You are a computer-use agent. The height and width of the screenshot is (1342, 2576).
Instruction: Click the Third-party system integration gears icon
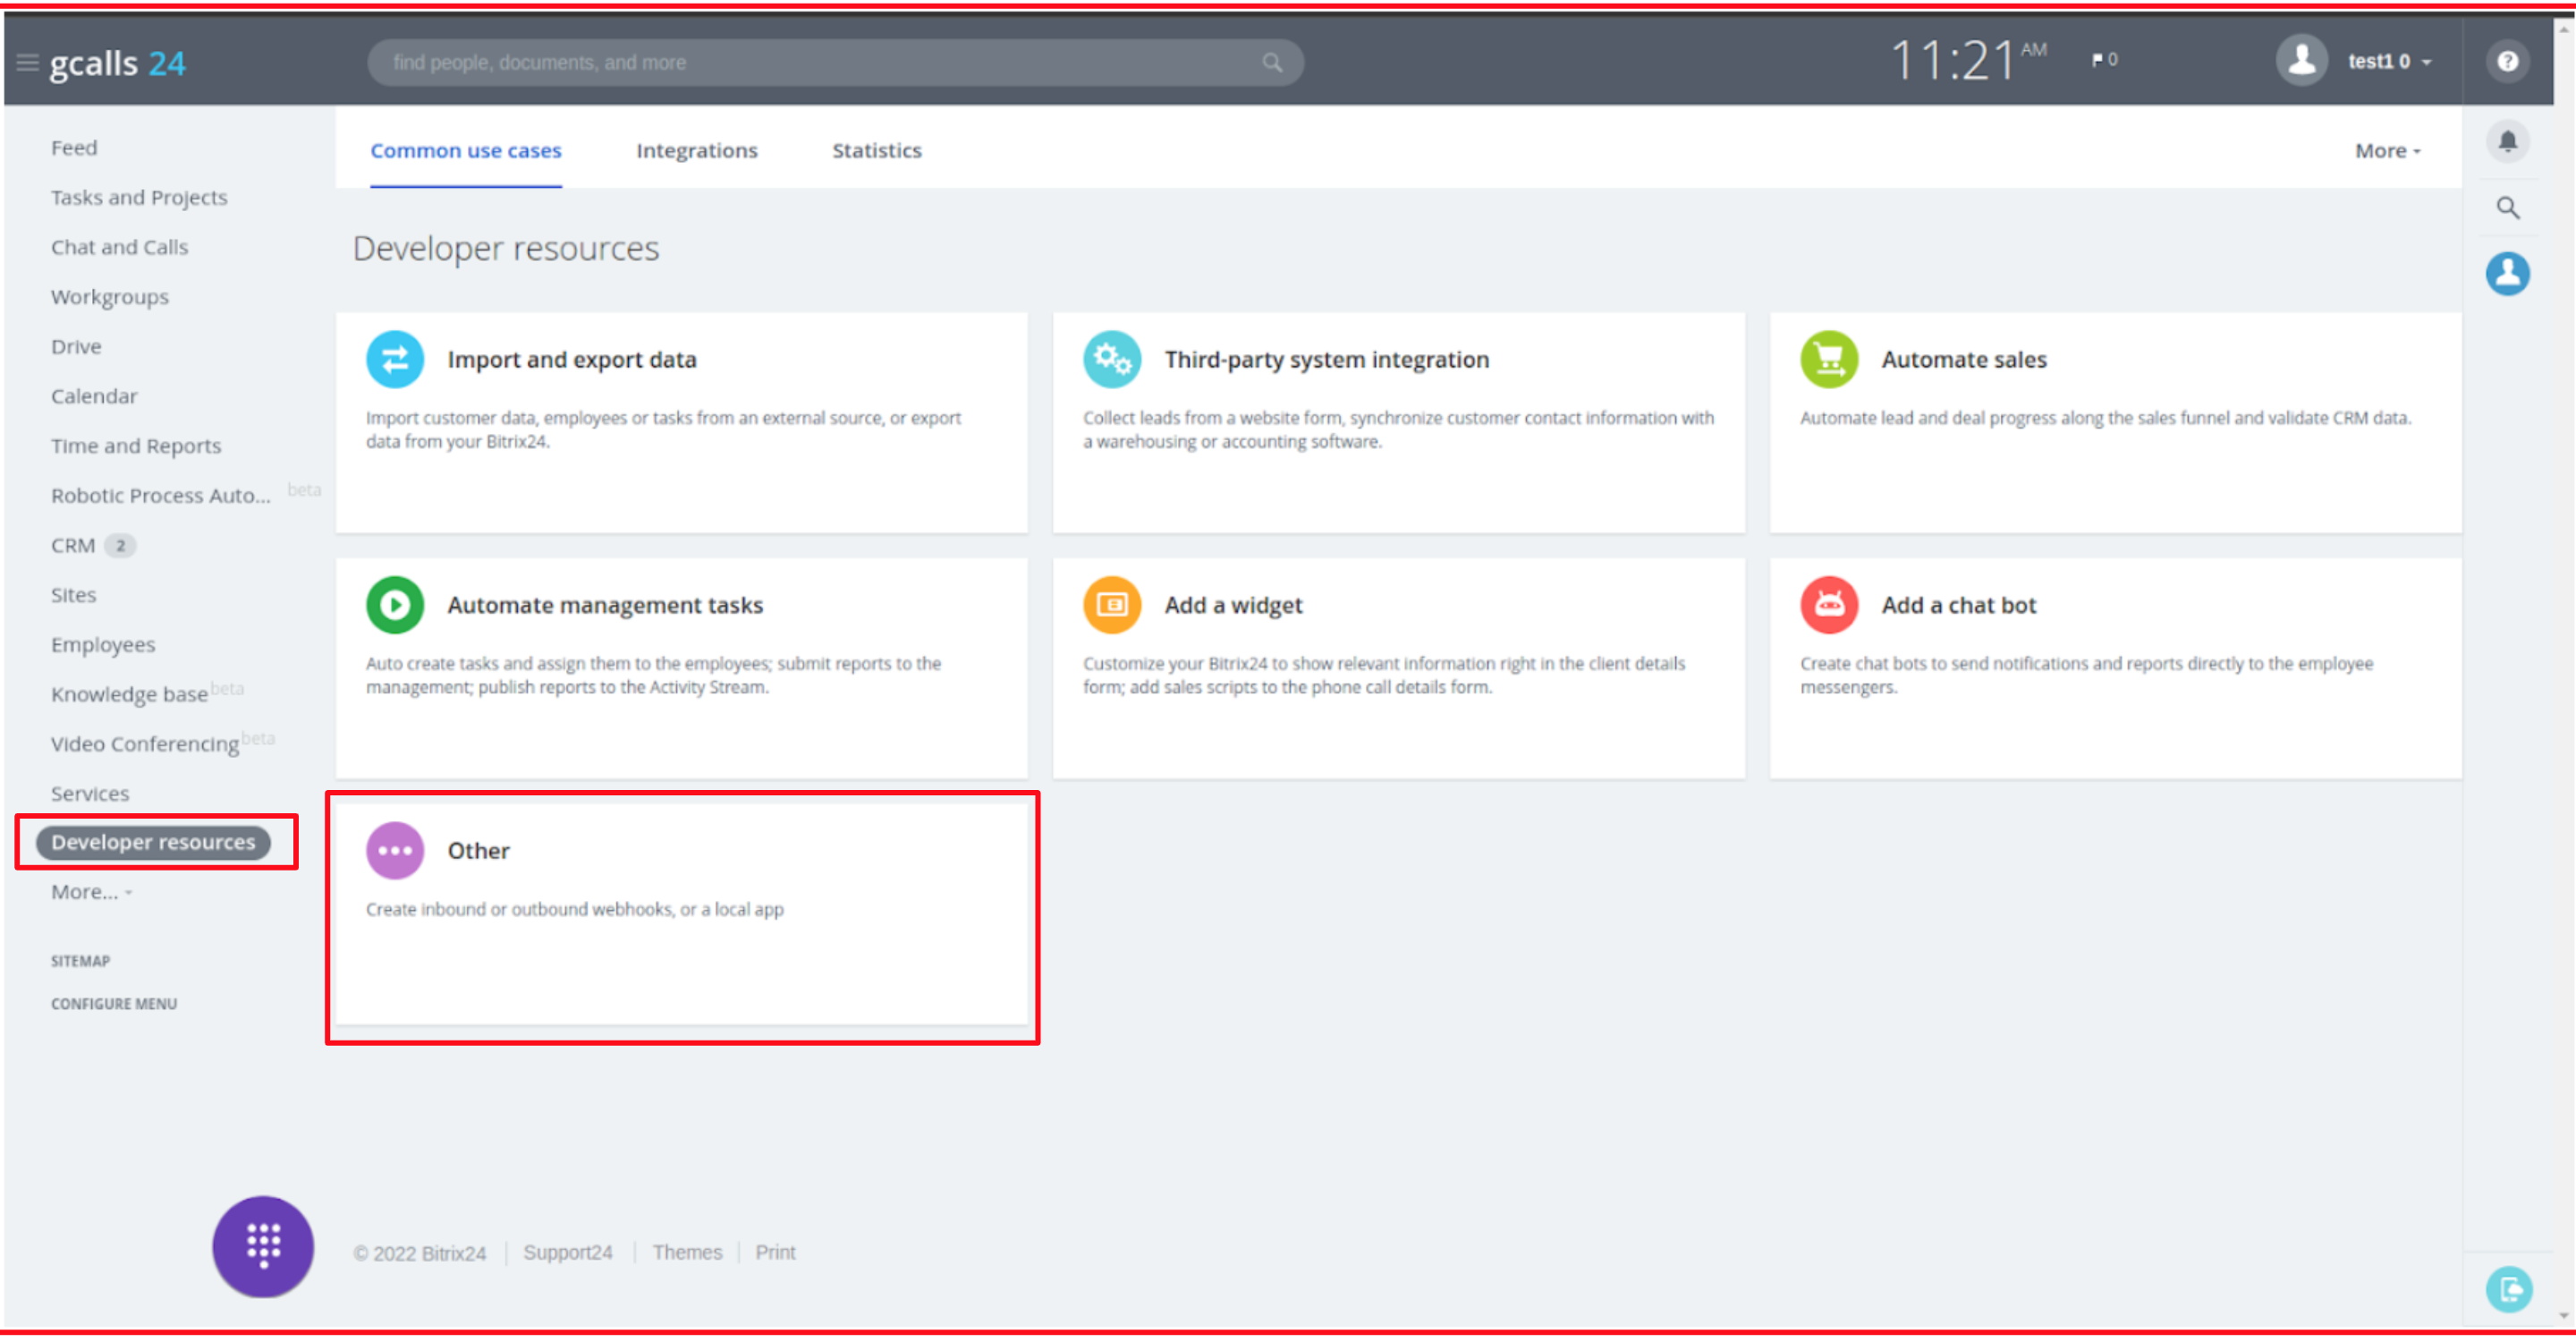point(1111,359)
